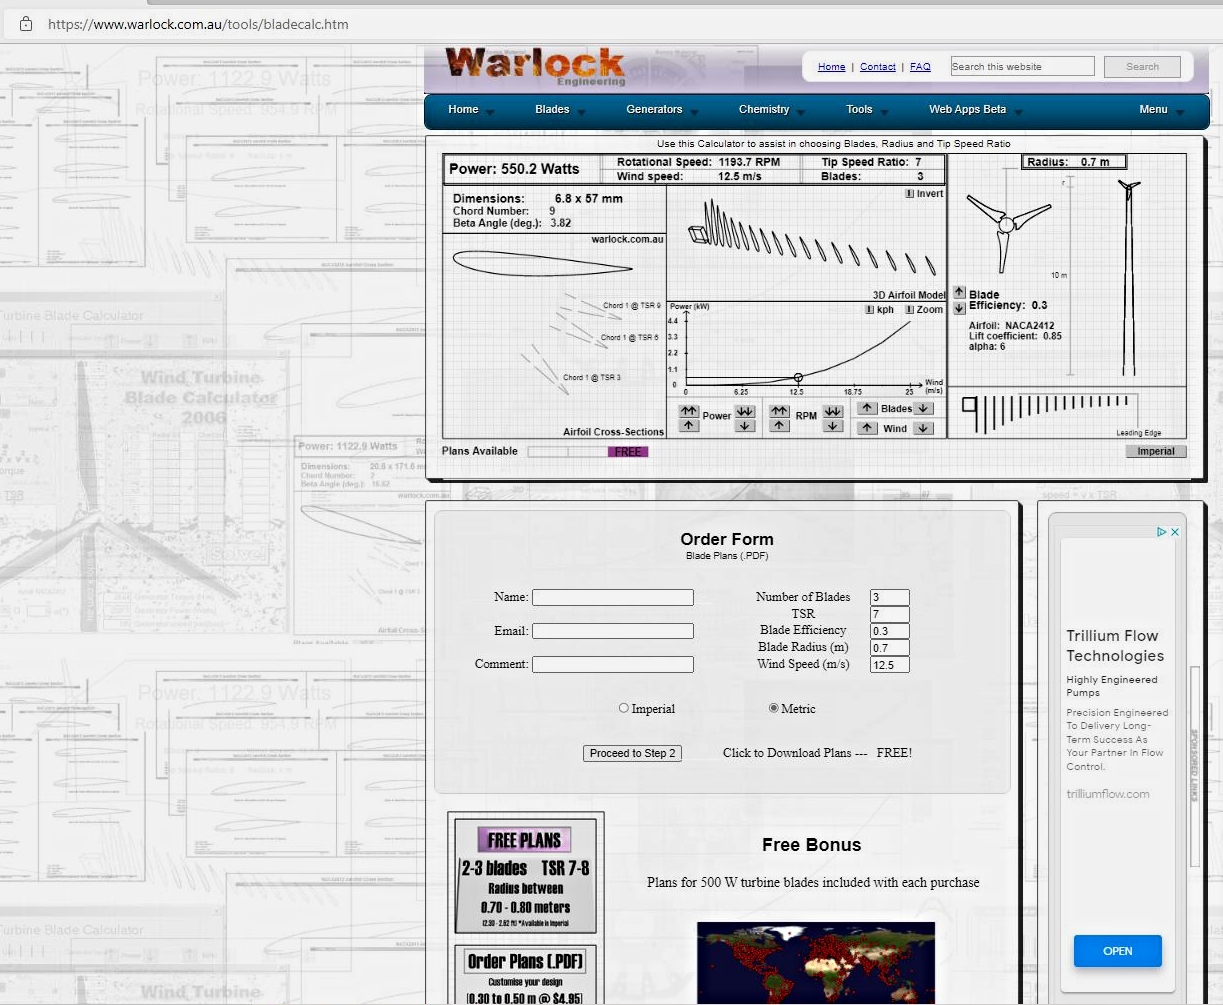The width and height of the screenshot is (1223, 1005).
Task: Toggle the Zoom checkbox on power graph
Action: tap(910, 310)
